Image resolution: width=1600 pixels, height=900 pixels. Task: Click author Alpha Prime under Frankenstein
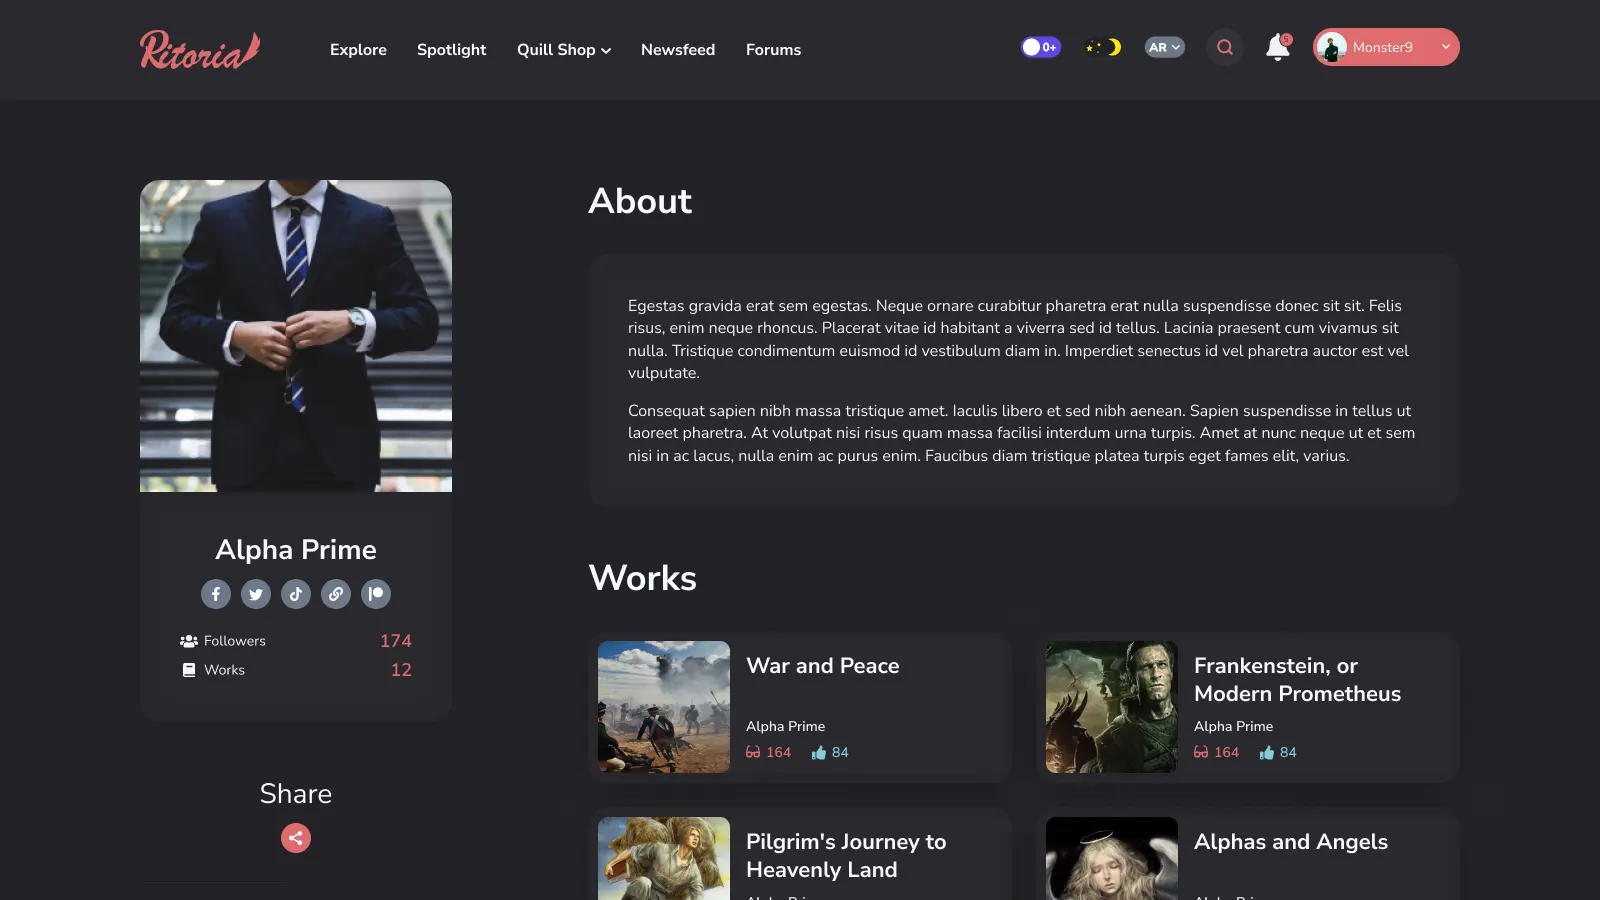tap(1234, 726)
